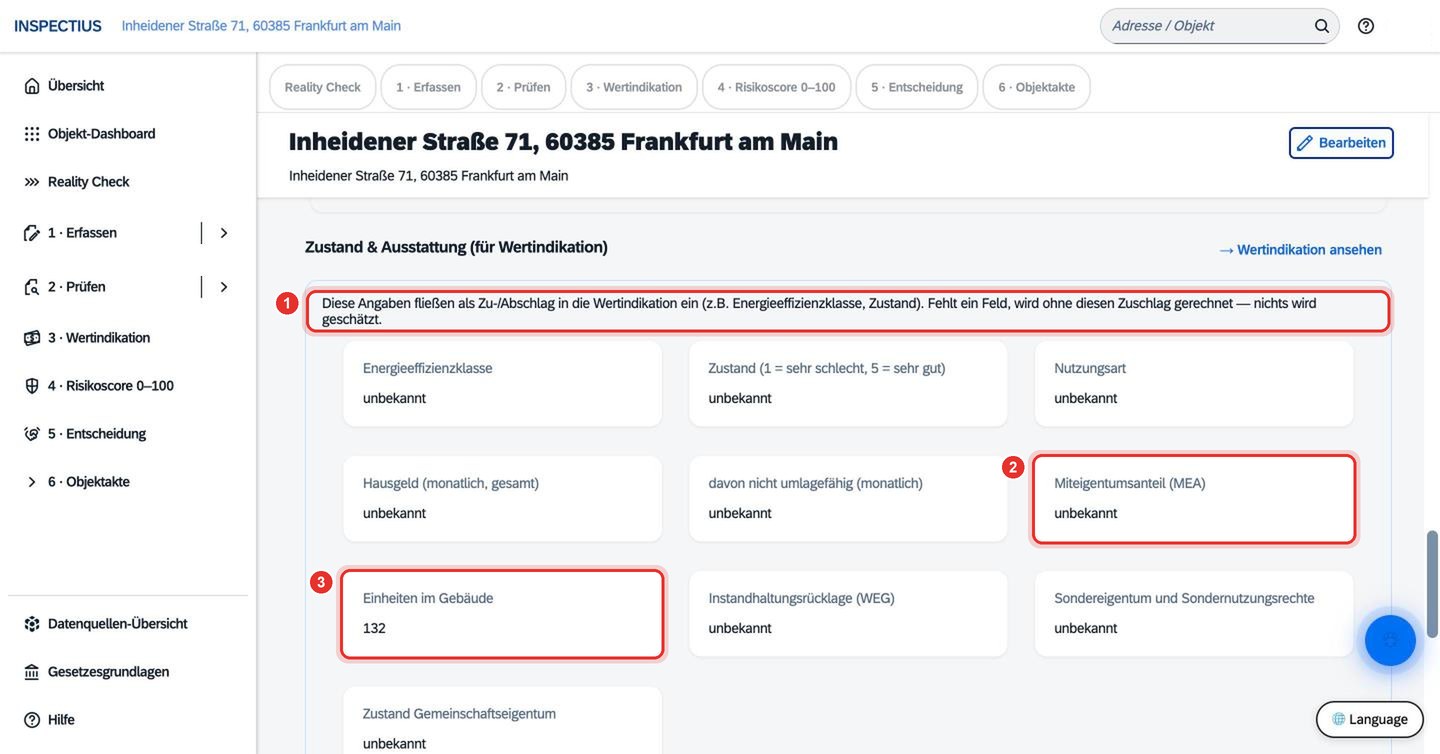The width and height of the screenshot is (1440, 754).
Task: Expand the 1 · Erfassen submenu chevron
Action: (x=224, y=233)
